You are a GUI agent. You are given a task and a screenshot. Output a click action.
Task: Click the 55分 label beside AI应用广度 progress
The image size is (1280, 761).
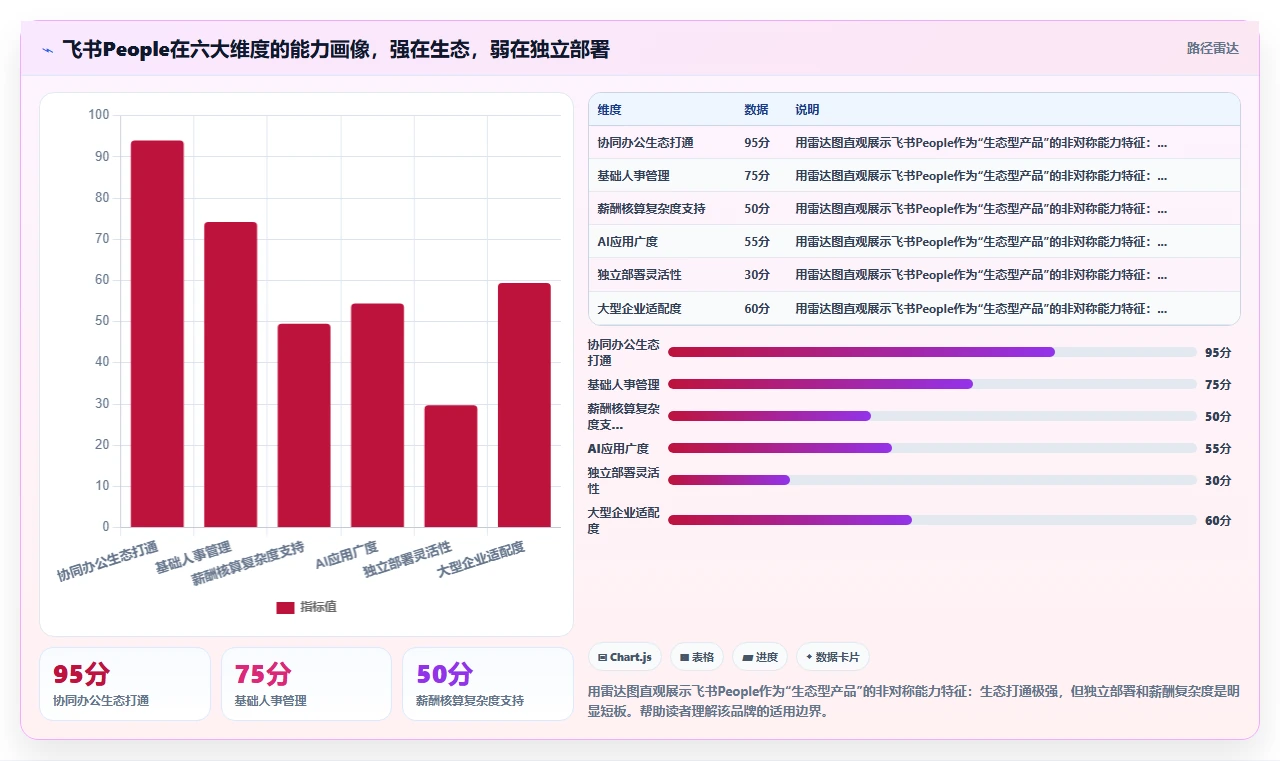tap(1218, 448)
